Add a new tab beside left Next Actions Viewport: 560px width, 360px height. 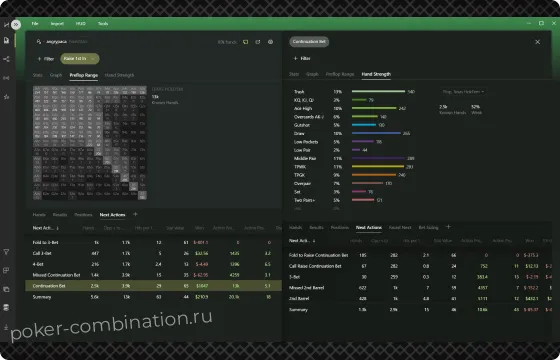135,214
